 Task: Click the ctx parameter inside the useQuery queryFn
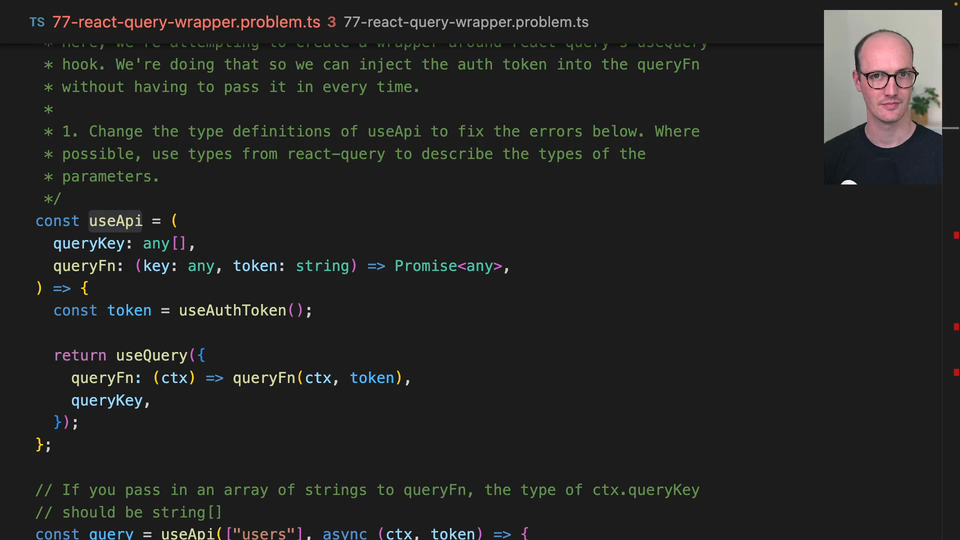pos(174,378)
